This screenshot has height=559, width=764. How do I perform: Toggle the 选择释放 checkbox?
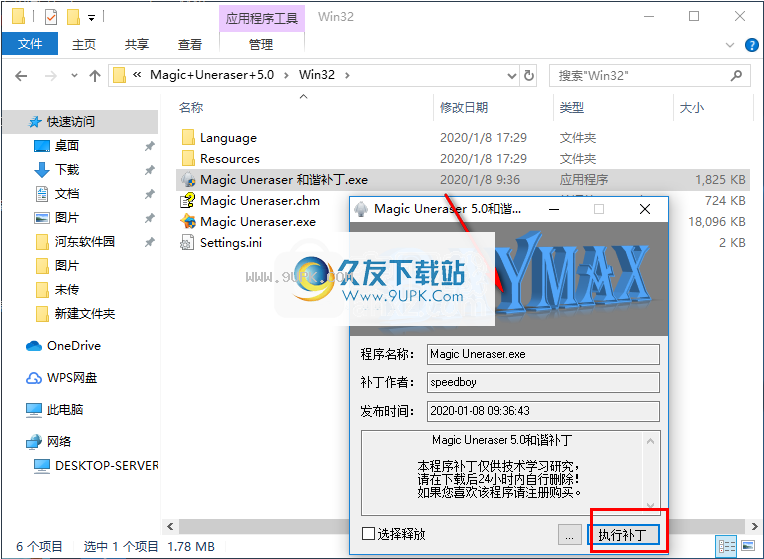coord(368,533)
